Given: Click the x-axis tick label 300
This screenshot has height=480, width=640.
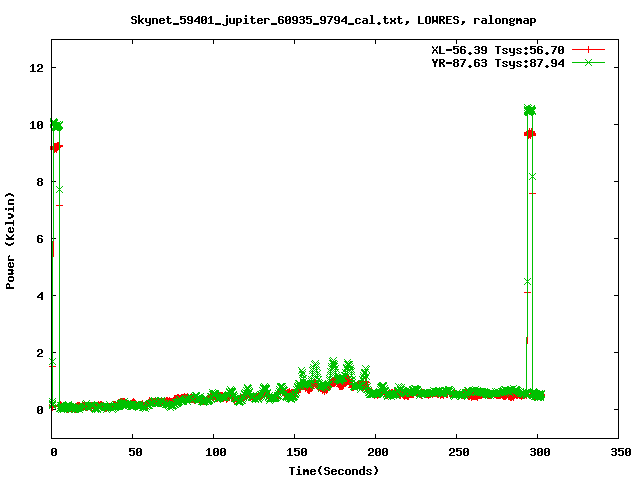Looking at the screenshot, I should point(540,452).
